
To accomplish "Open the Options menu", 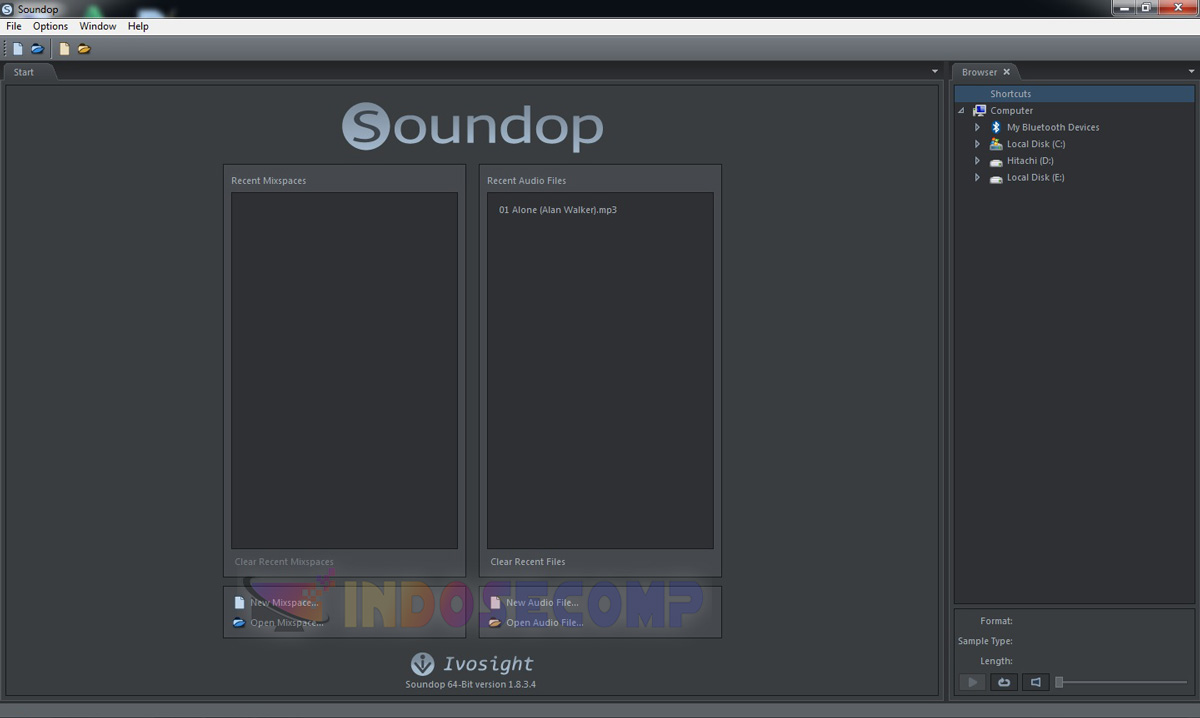I will (49, 26).
